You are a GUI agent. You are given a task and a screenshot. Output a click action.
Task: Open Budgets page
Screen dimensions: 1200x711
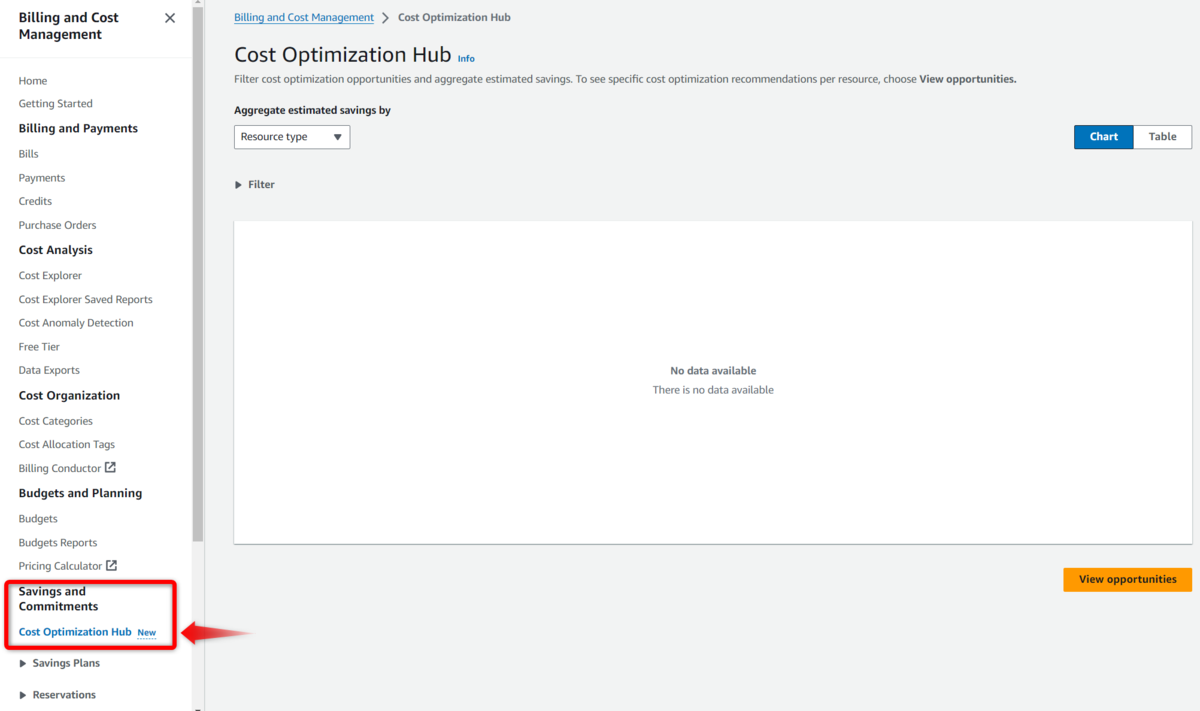tap(38, 519)
